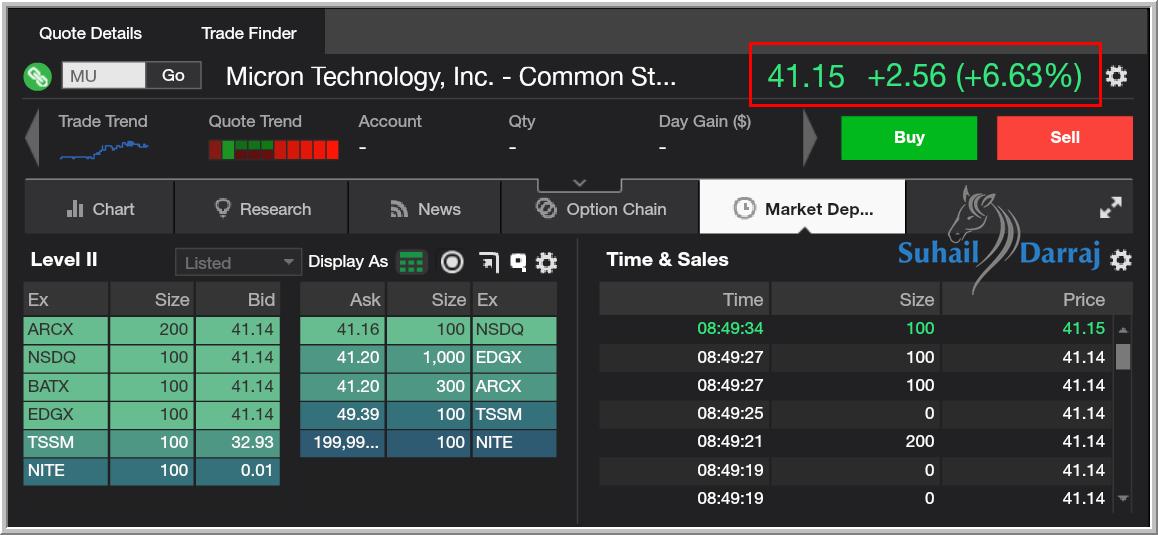Click the MU symbol input field
This screenshot has width=1158, height=535.
click(x=104, y=75)
